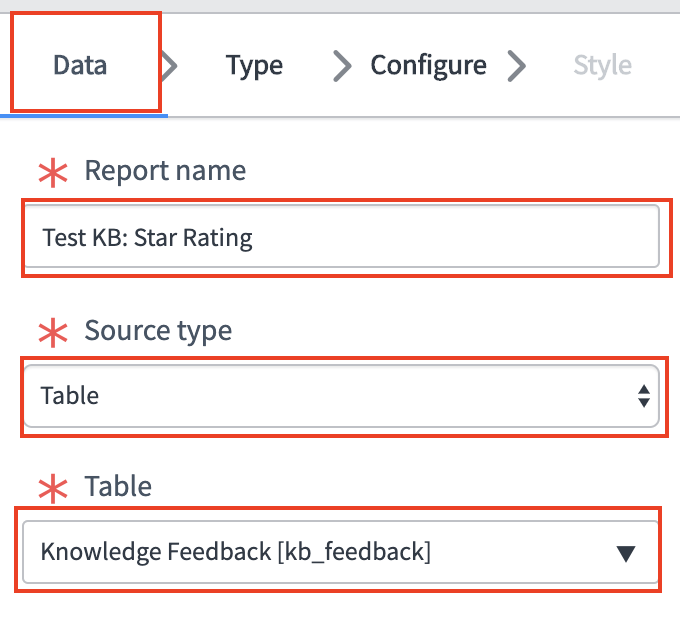Viewport: 680px width, 634px height.
Task: Open the Table selection combo box
Action: 330,551
